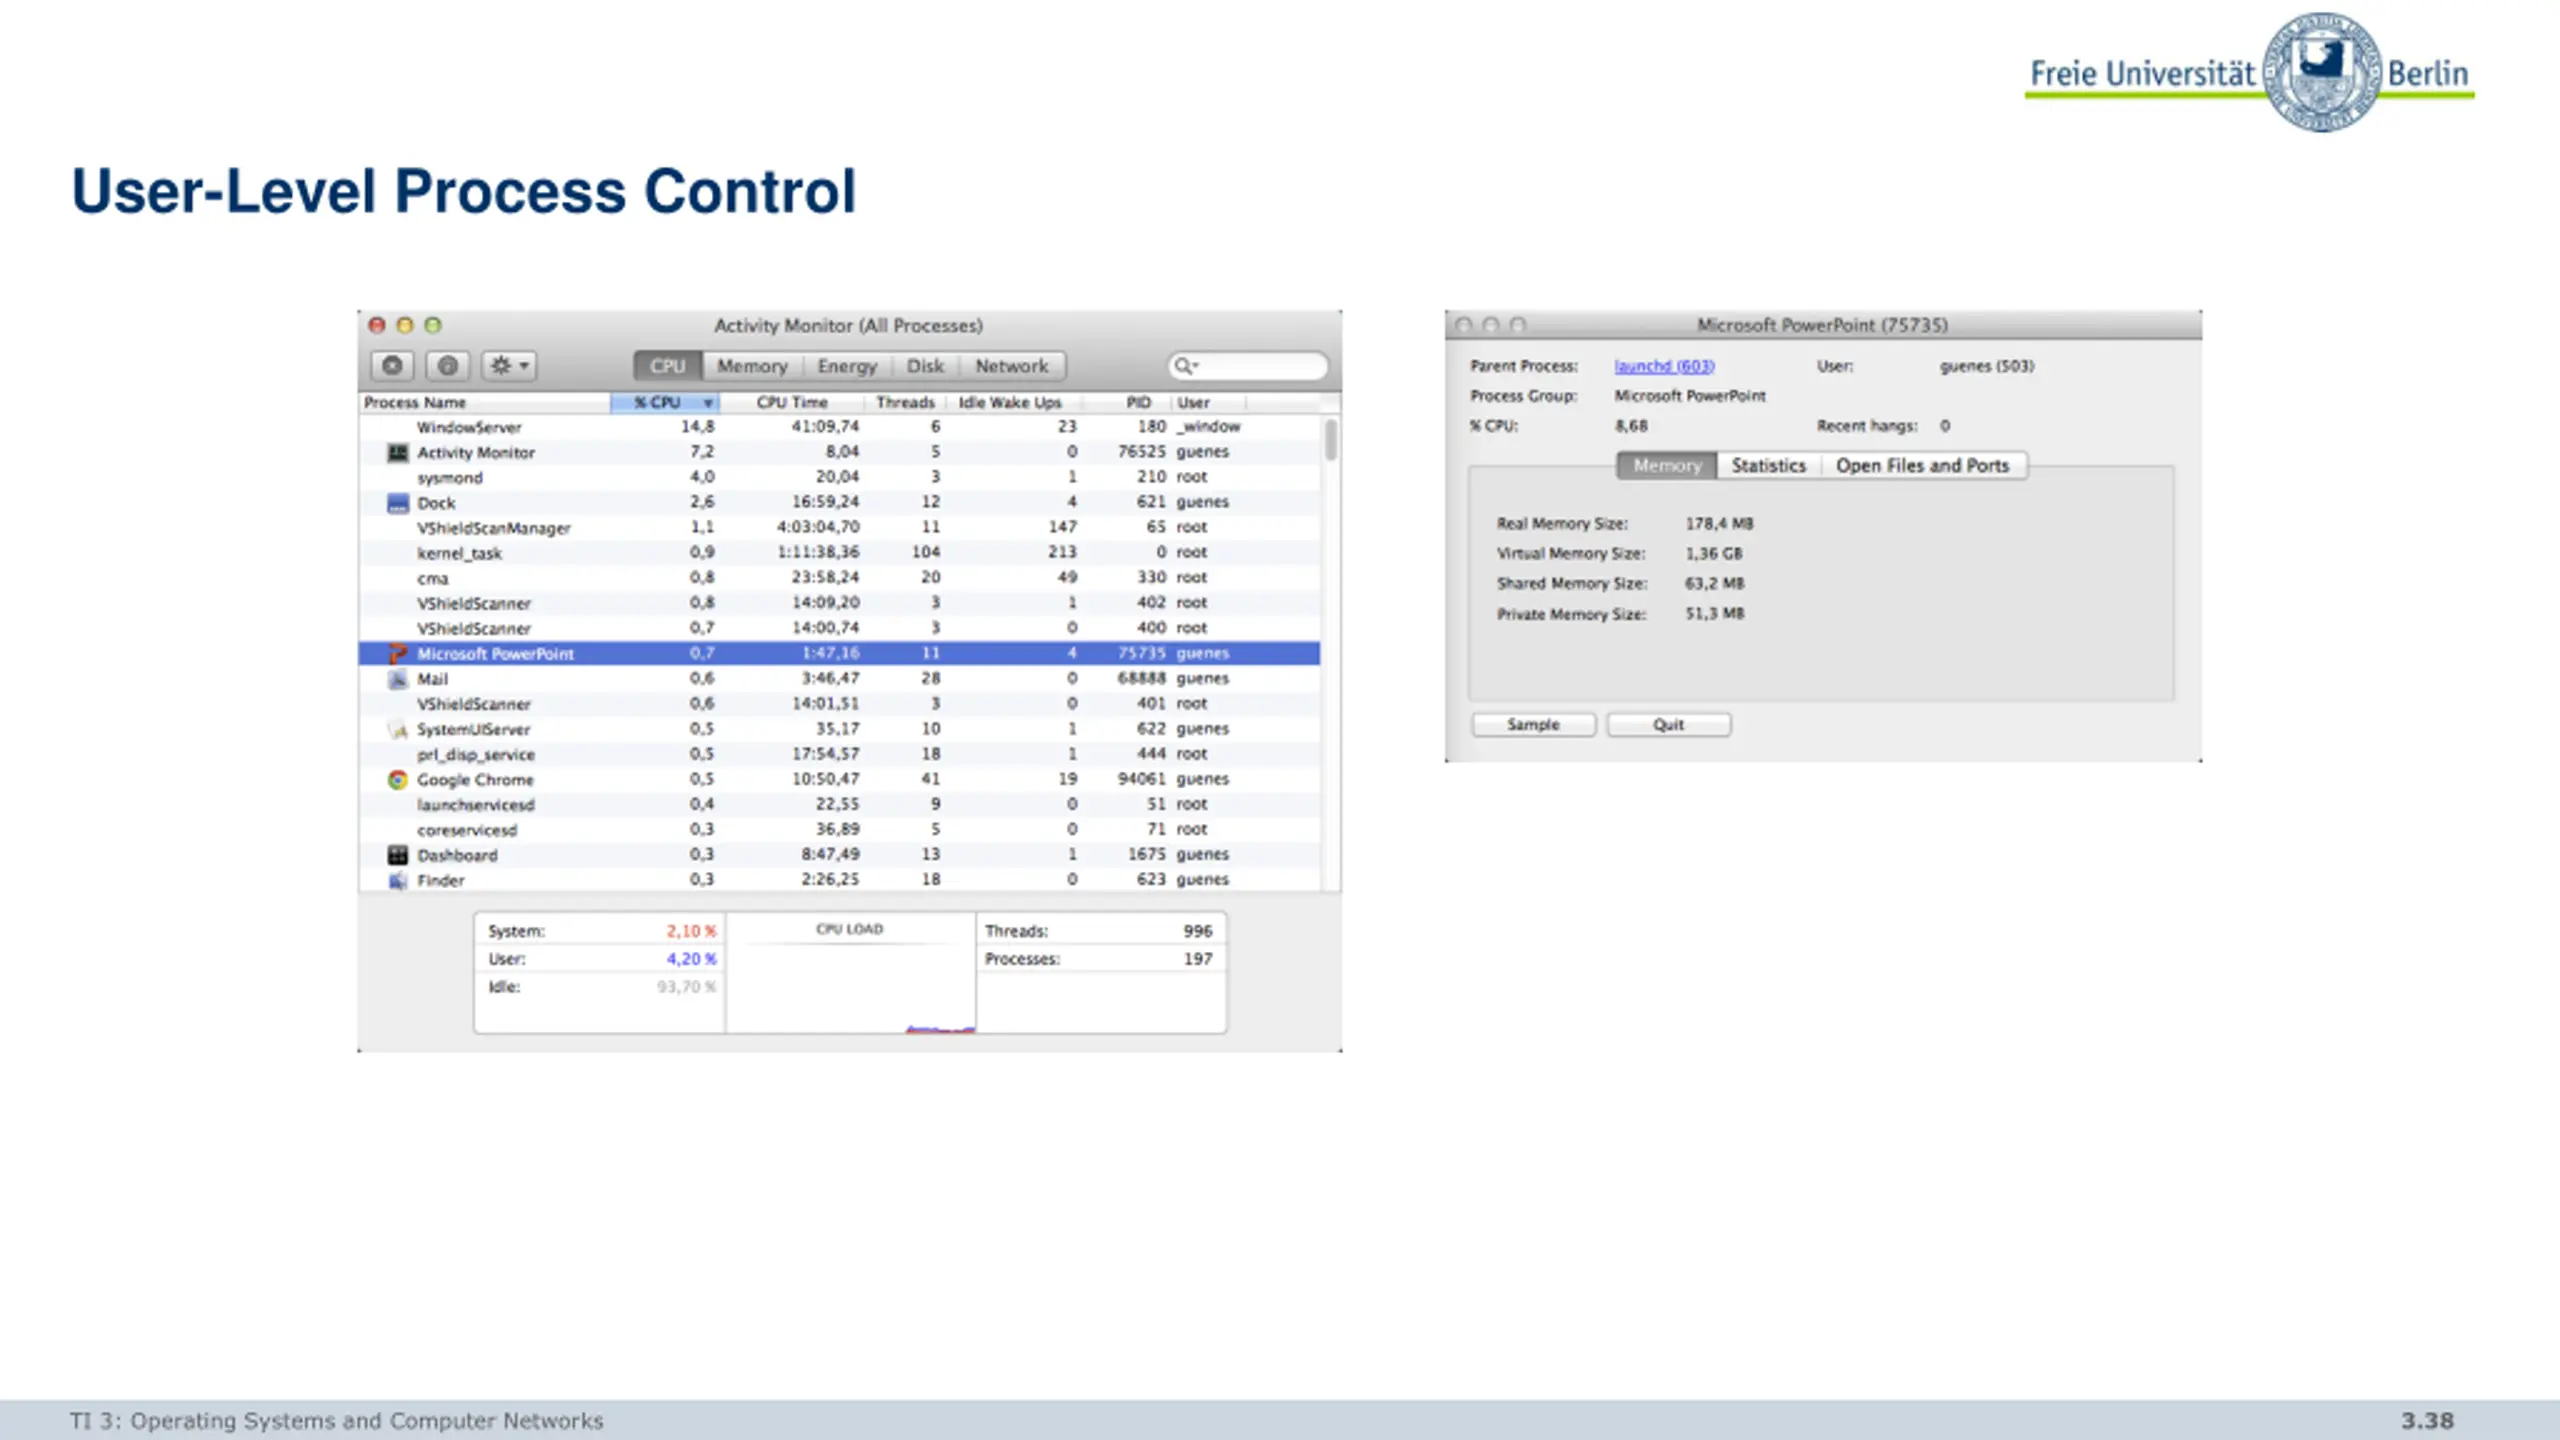
Task: Select the cma process row
Action: pyautogui.click(x=840, y=577)
